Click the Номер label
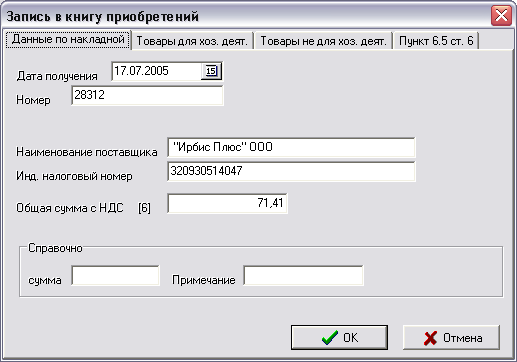Viewport: 517px width, 362px height. (x=33, y=100)
